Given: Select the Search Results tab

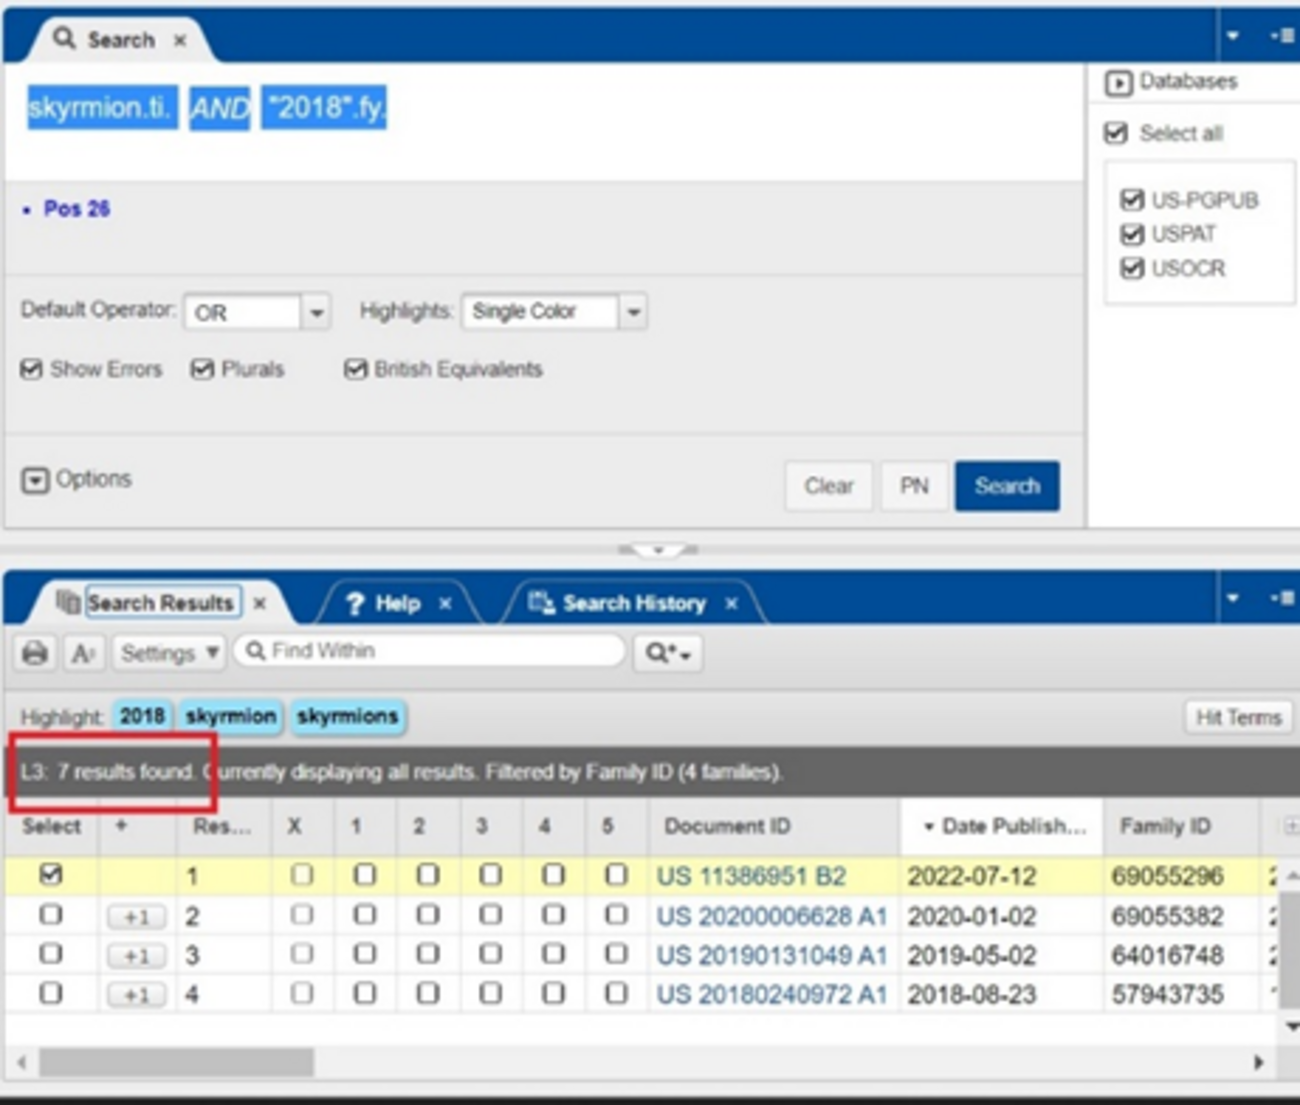Looking at the screenshot, I should click(160, 603).
